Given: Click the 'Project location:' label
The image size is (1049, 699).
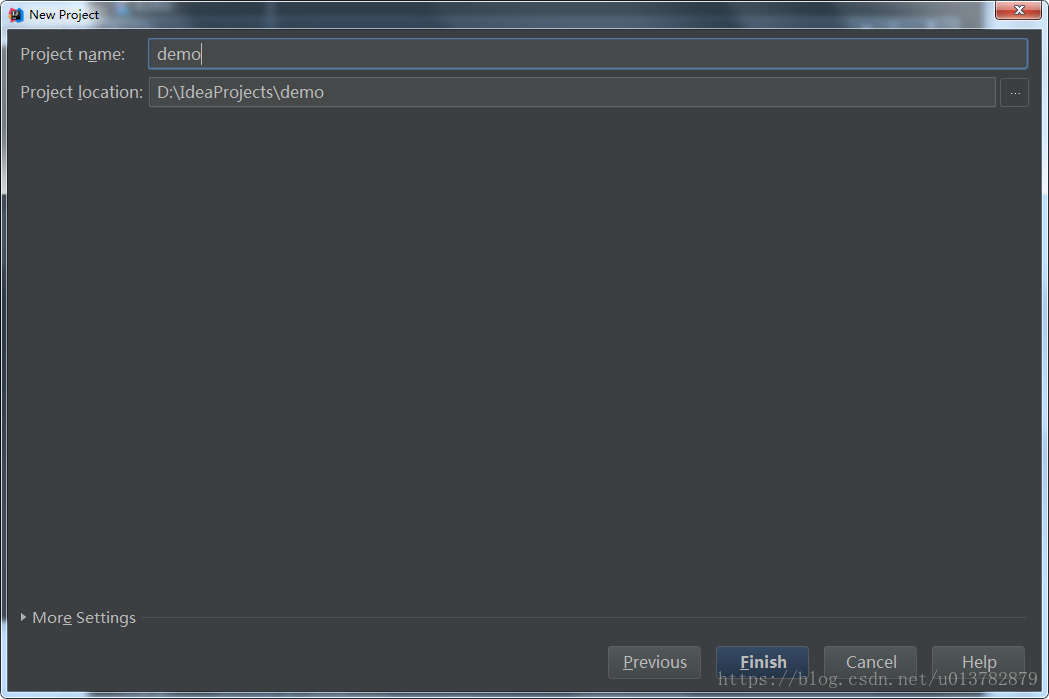Looking at the screenshot, I should (82, 92).
